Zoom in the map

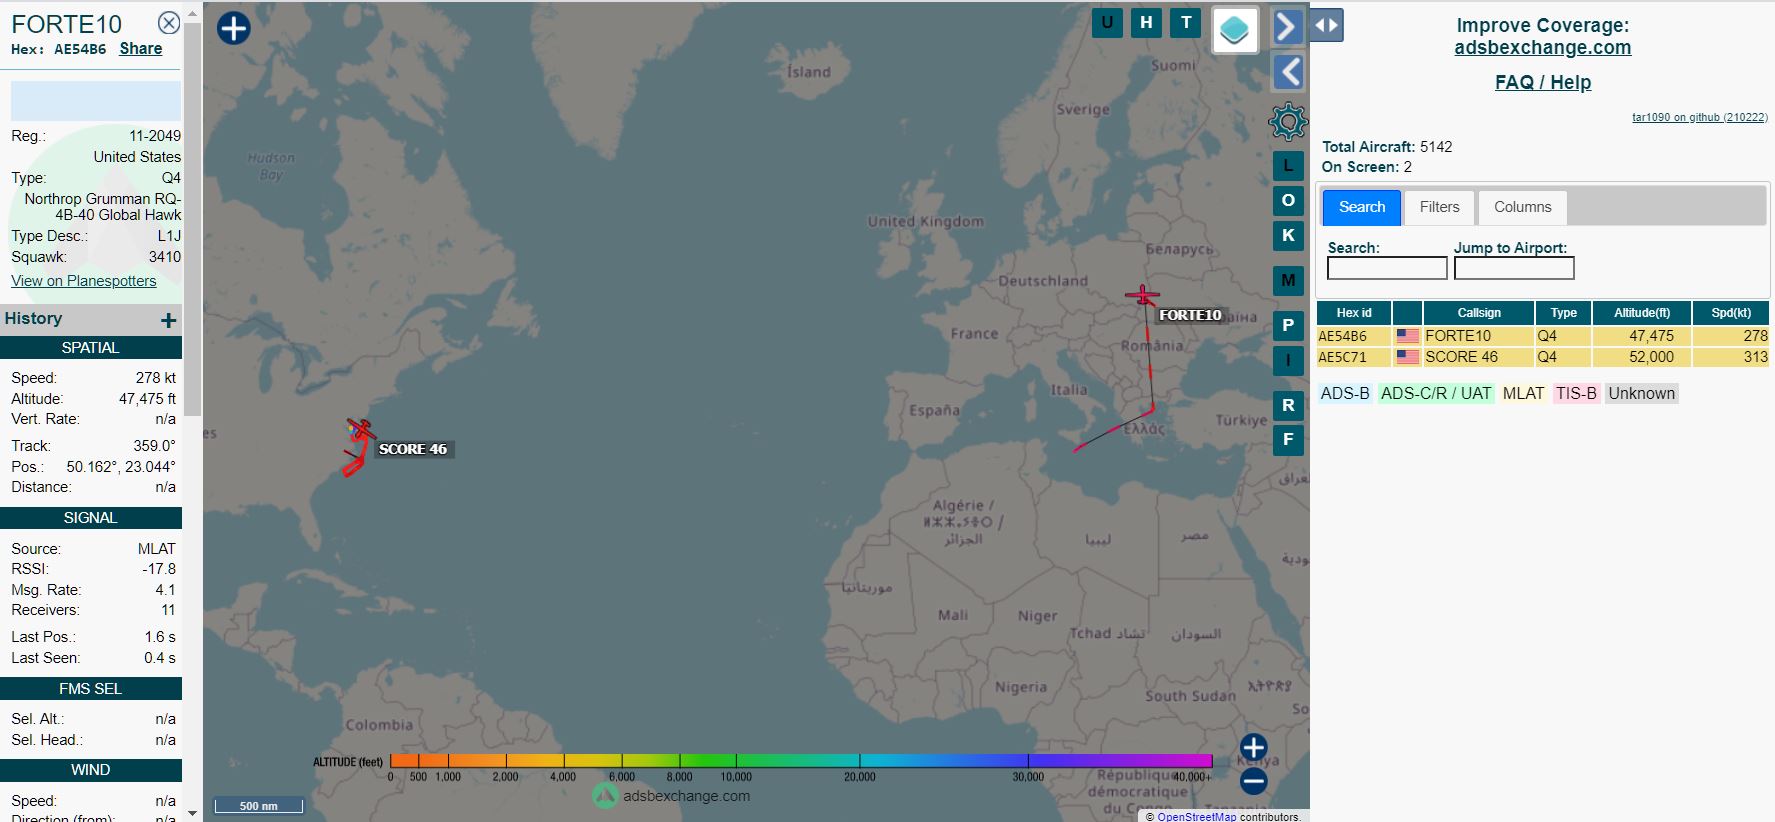[1254, 747]
